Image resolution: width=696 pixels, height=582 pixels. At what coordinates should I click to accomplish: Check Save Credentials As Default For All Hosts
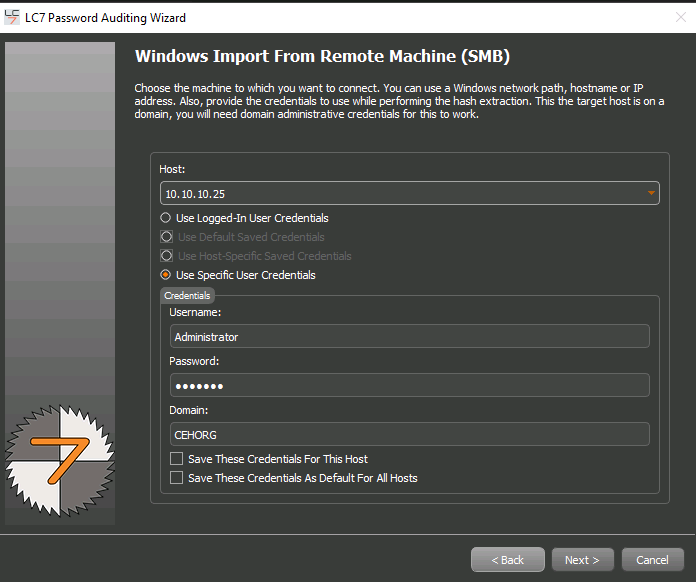[x=177, y=478]
